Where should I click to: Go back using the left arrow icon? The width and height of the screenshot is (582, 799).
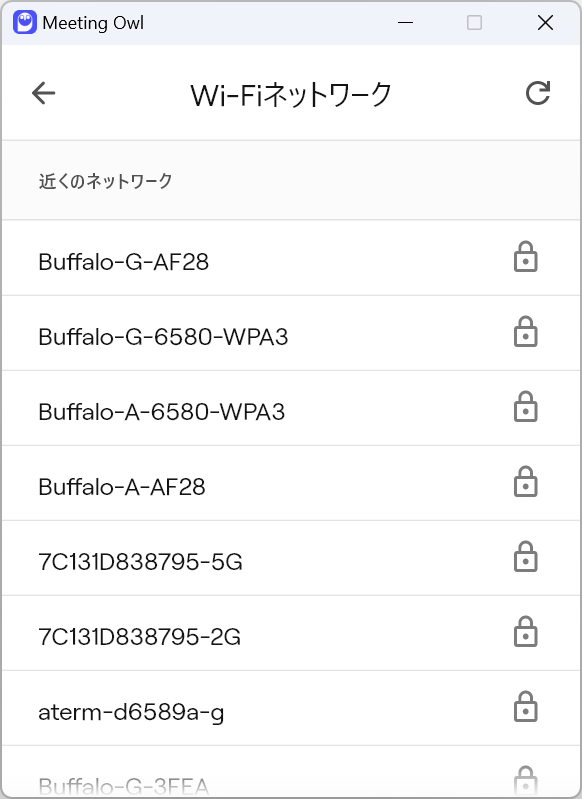tap(43, 93)
